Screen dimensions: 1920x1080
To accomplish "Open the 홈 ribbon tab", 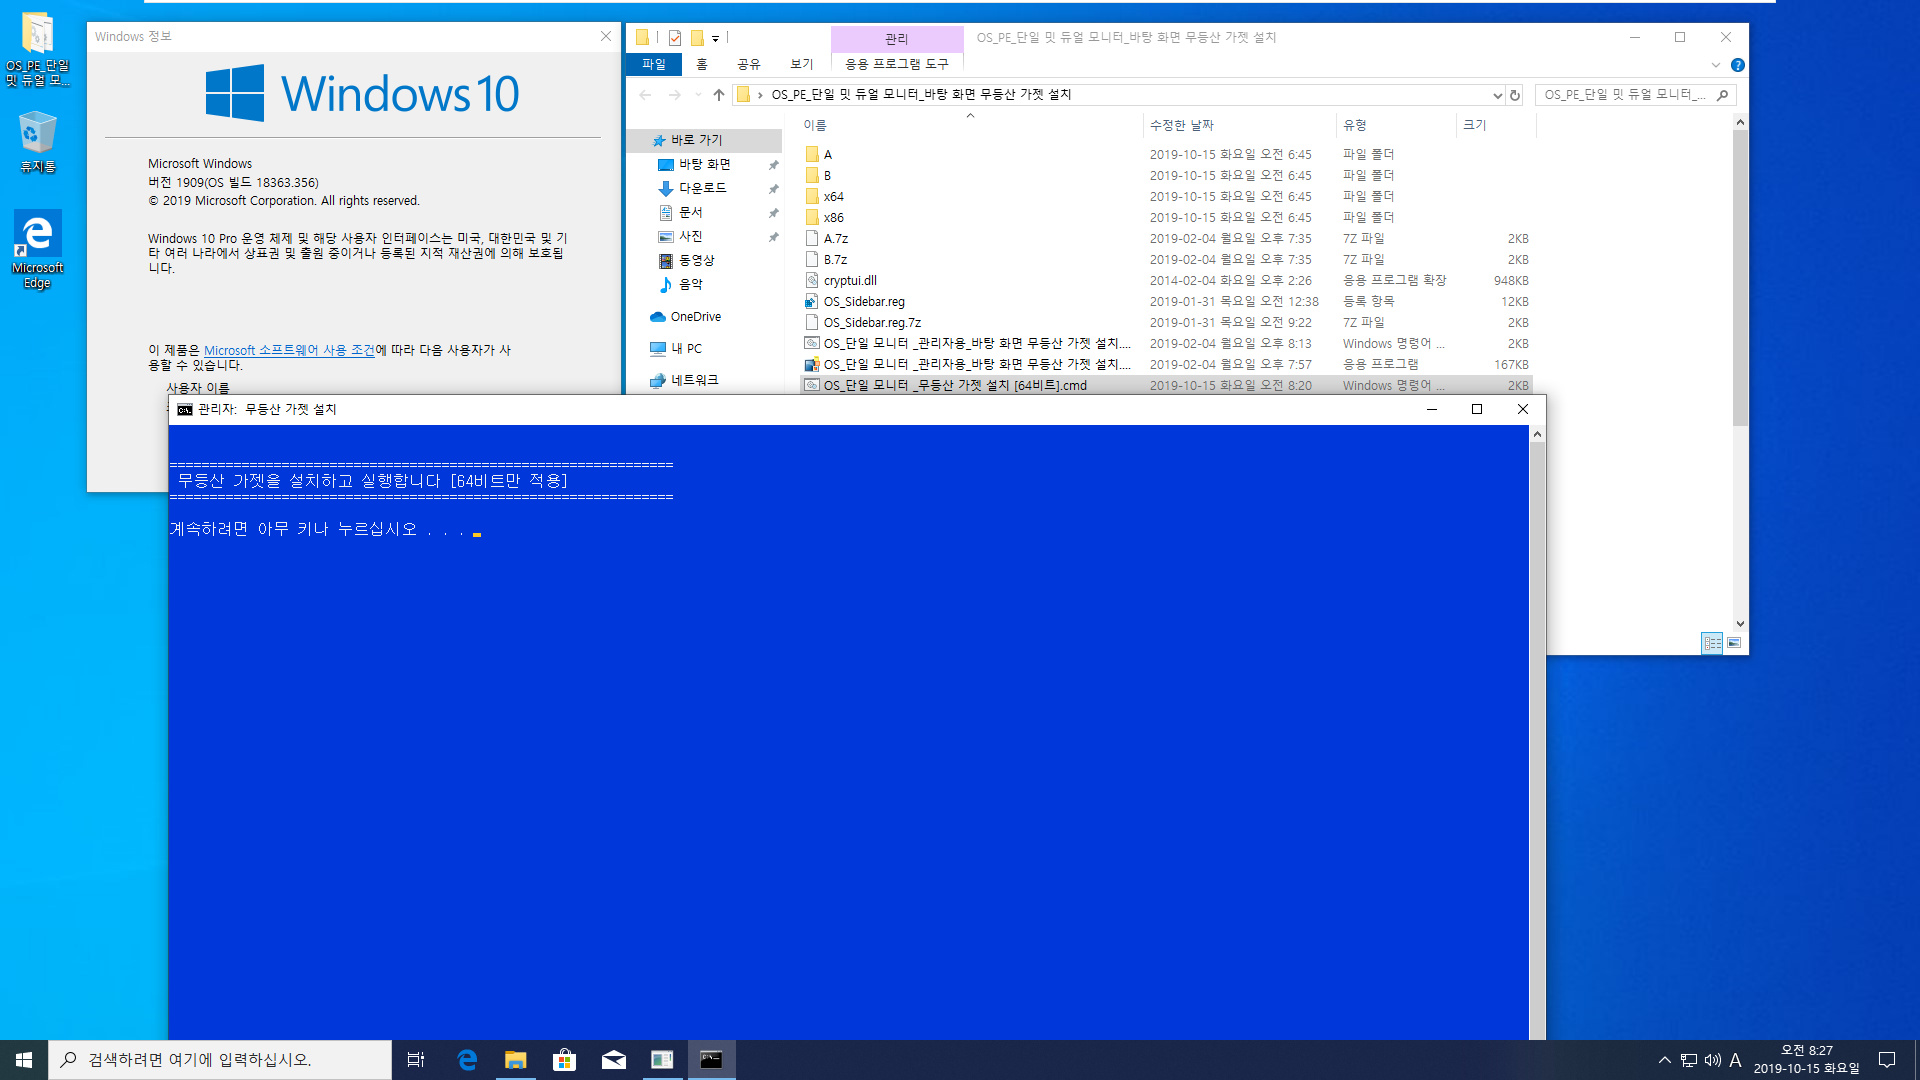I will point(702,64).
